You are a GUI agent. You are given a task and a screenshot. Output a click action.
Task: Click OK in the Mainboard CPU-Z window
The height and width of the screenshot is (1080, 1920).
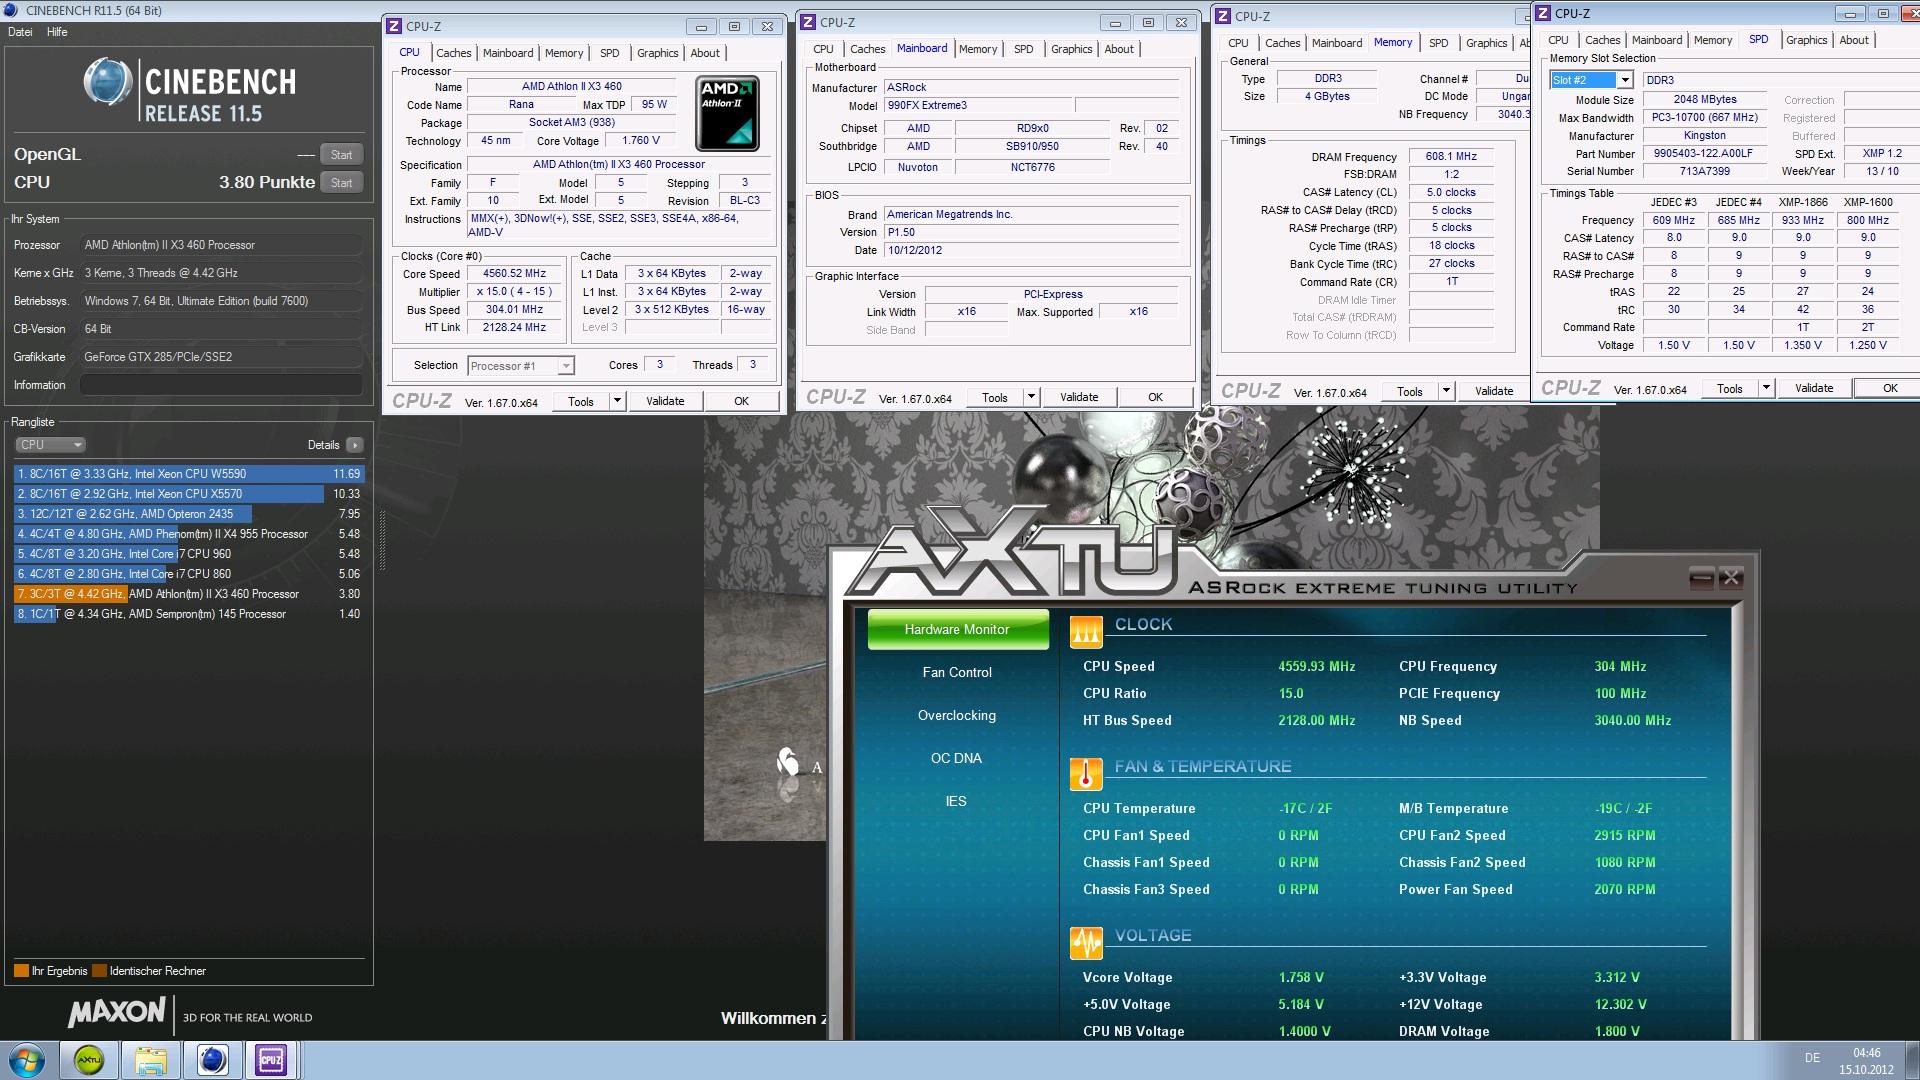pyautogui.click(x=1155, y=397)
